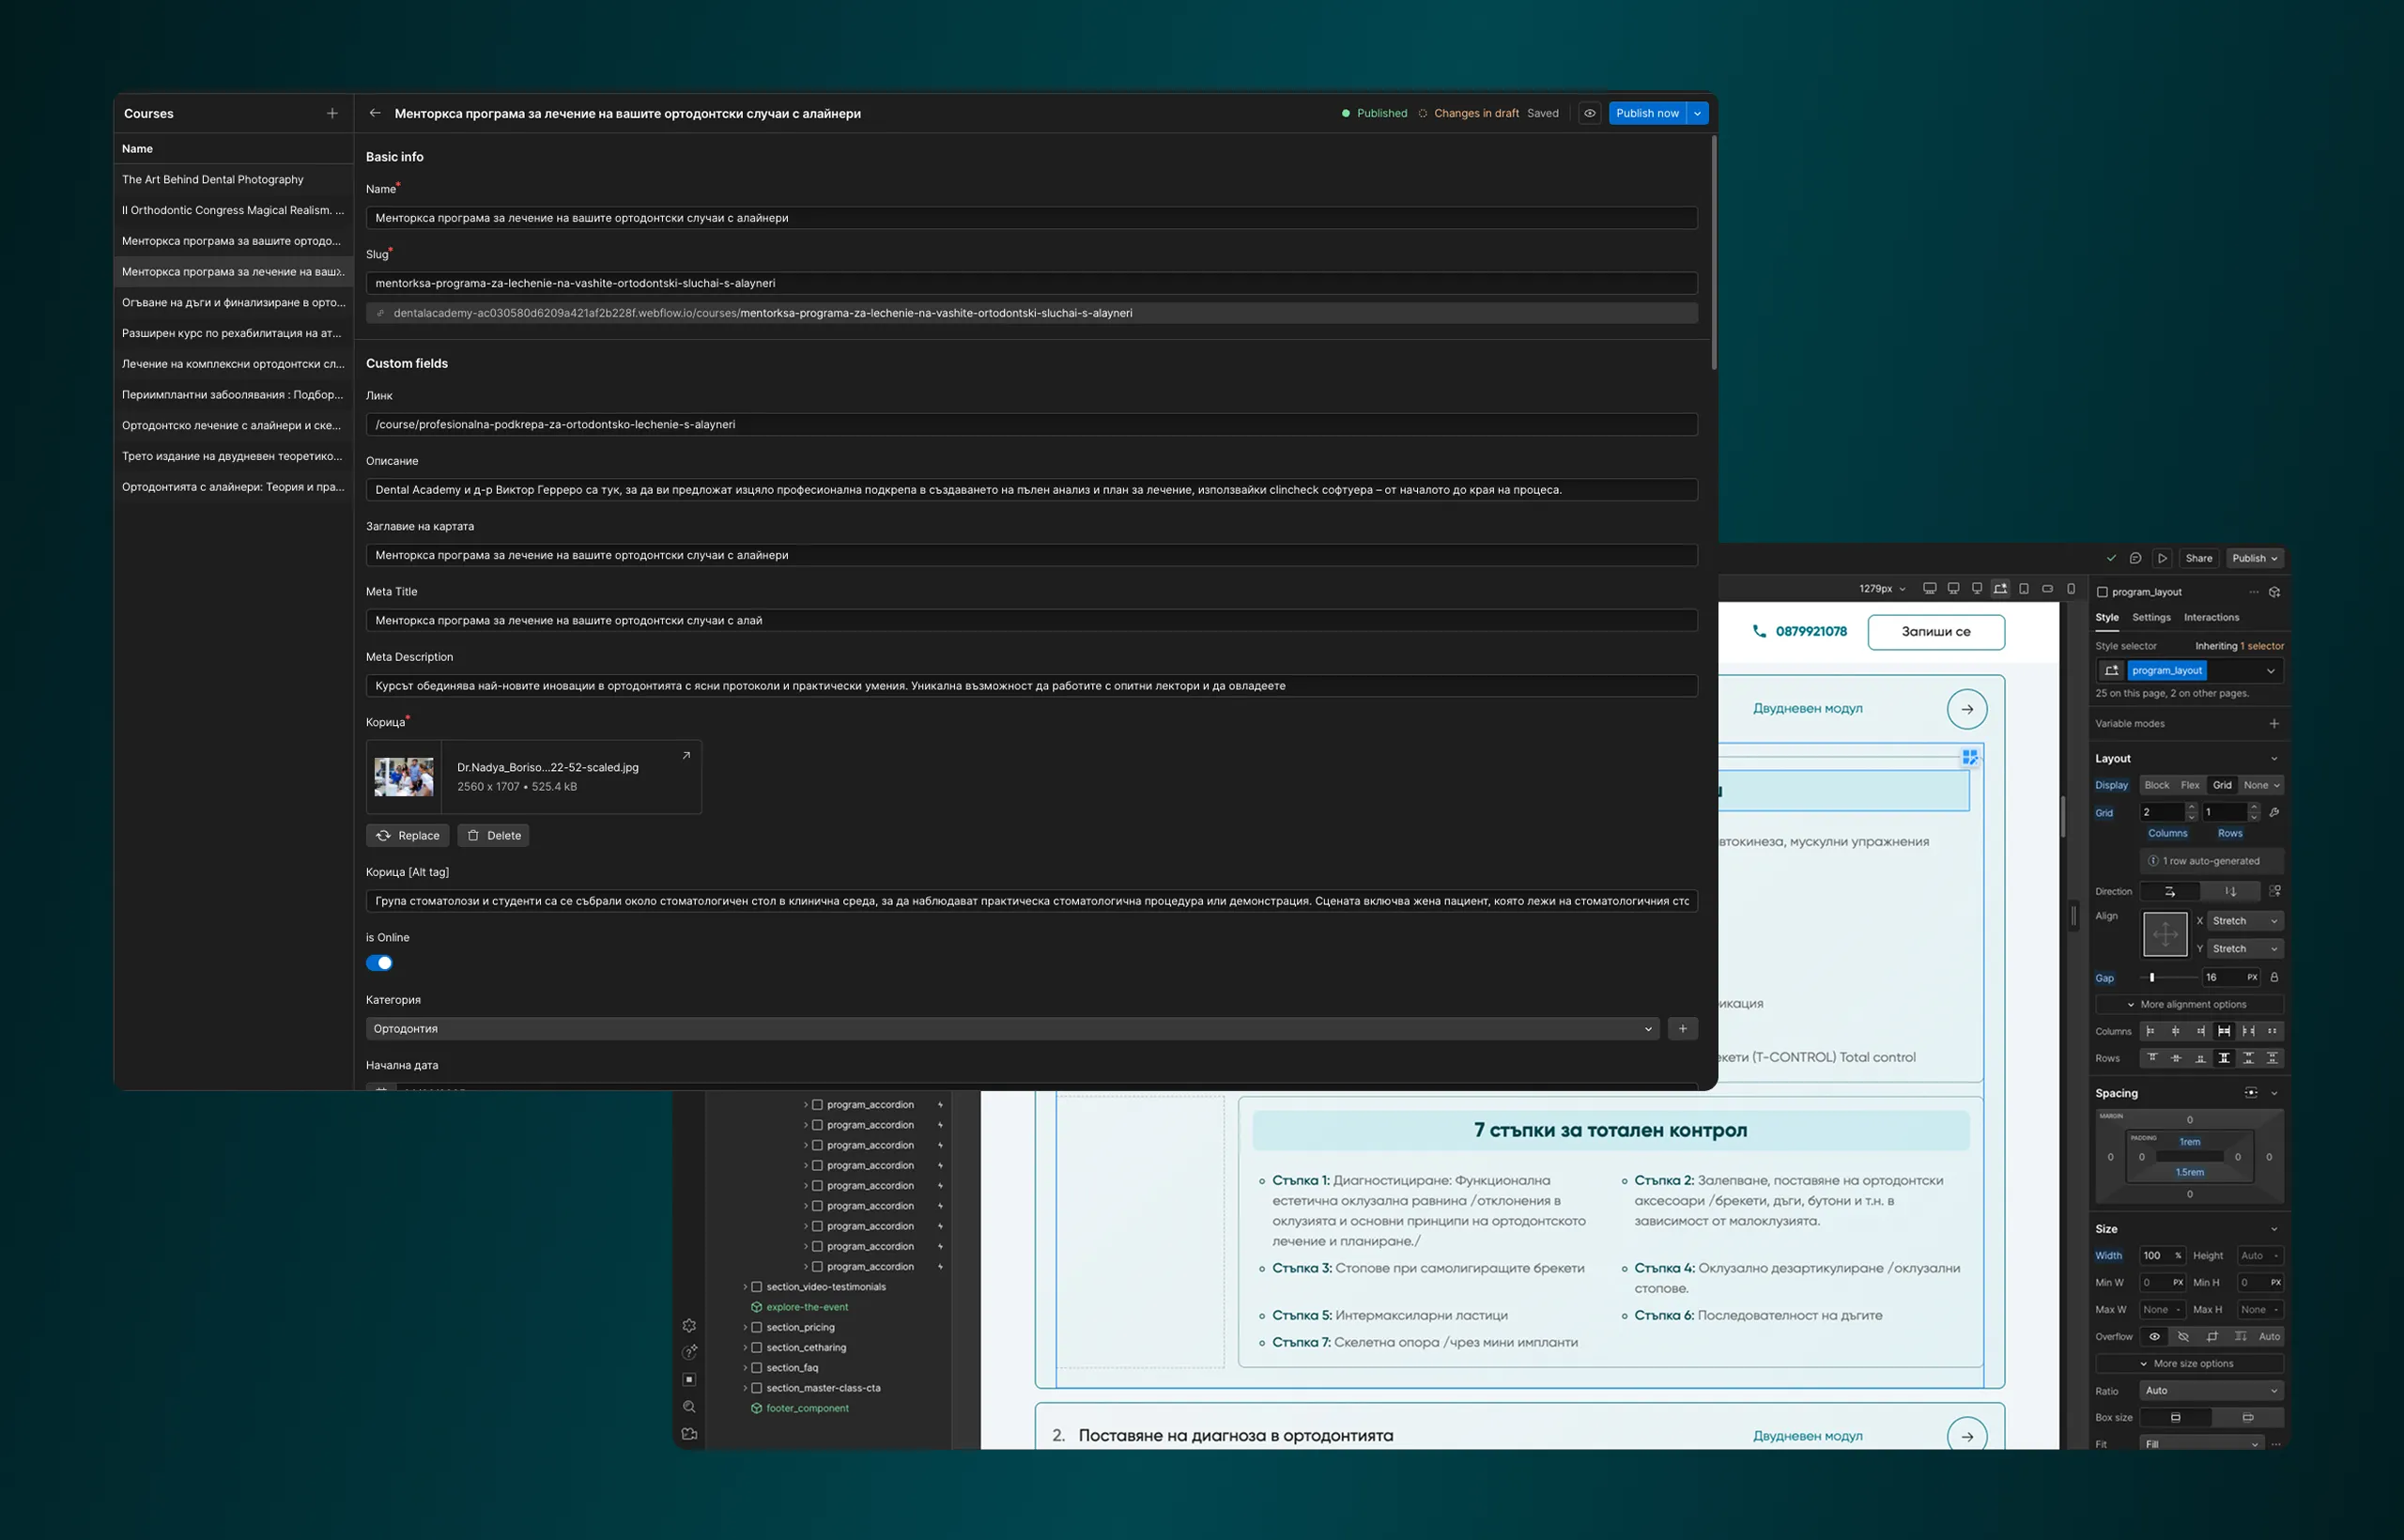Viewport: 2404px width, 1540px height.
Task: Open Designer settings gear in left sidebar
Action: 689,1325
